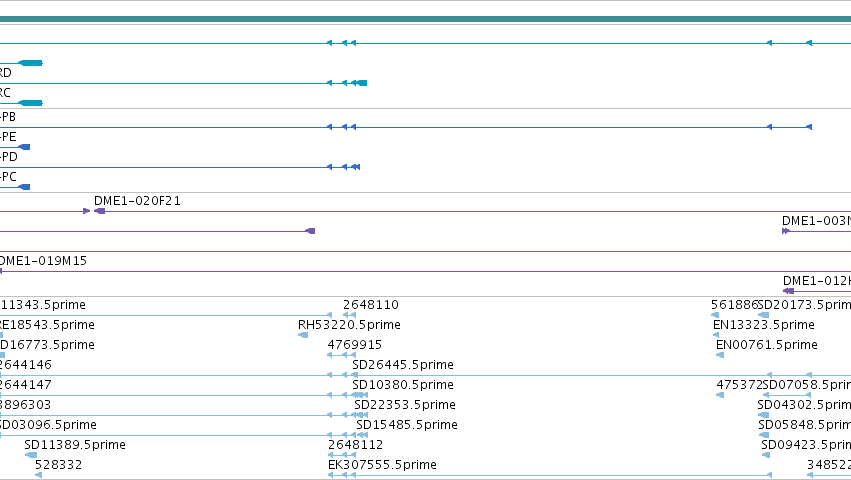Viewport: 851px width, 480px height.
Task: Click the blue exon block under -PE
Action: coord(24,147)
